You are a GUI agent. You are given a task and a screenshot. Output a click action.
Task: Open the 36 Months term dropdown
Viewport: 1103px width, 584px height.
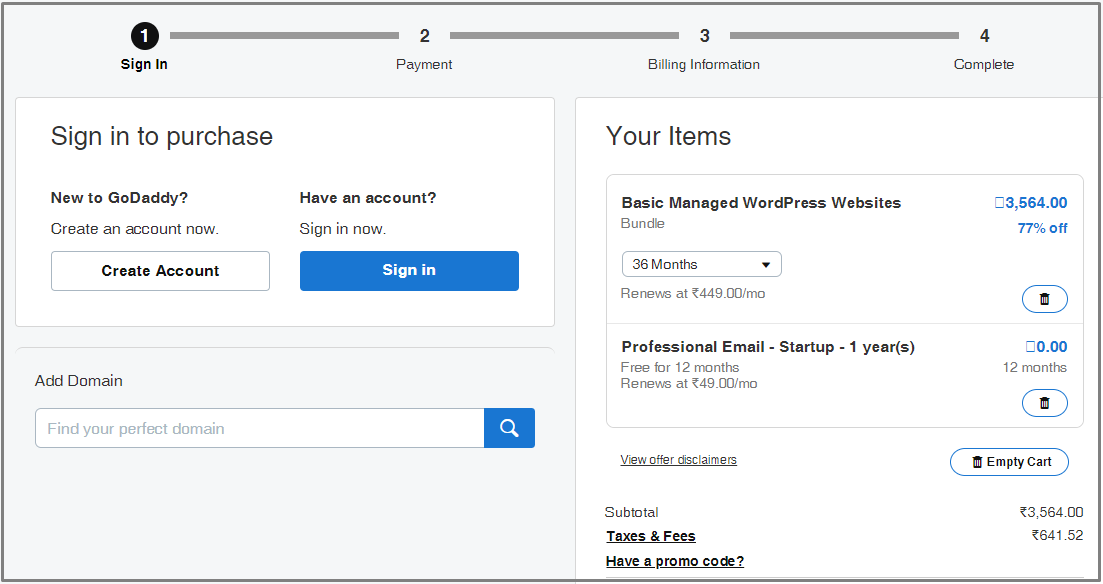click(701, 265)
